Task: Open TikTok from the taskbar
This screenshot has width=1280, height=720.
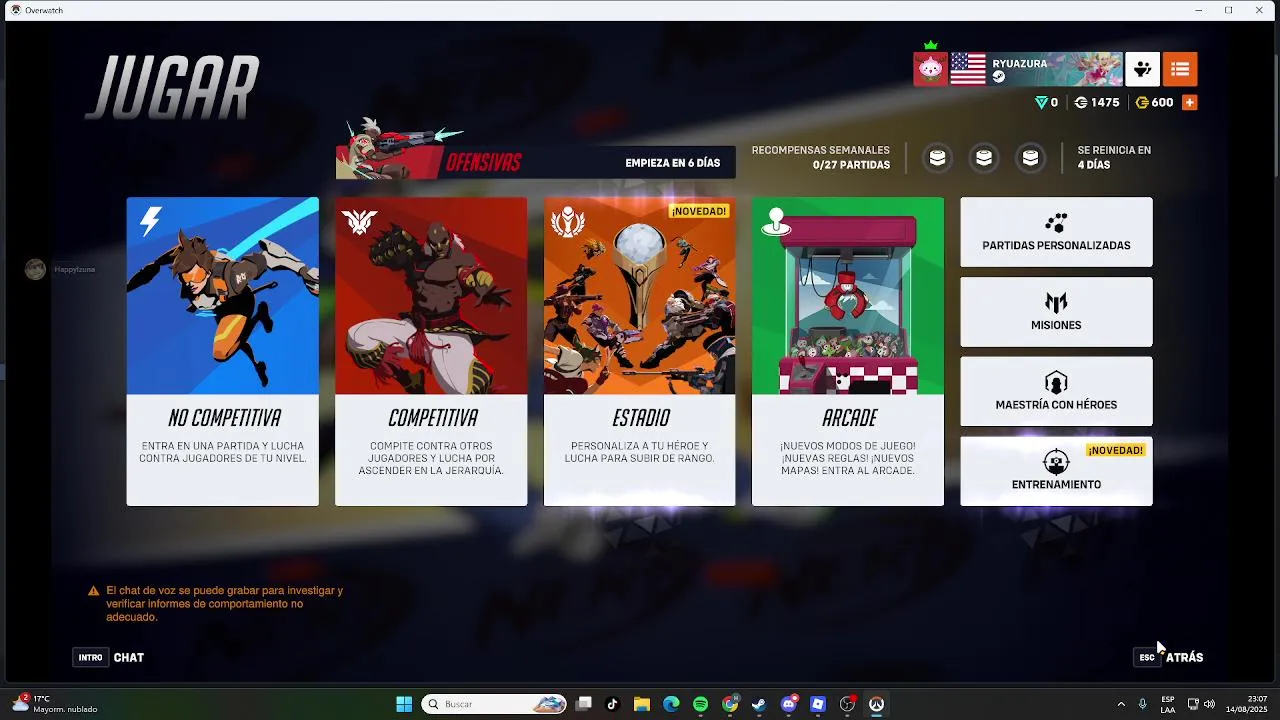Action: 613,704
